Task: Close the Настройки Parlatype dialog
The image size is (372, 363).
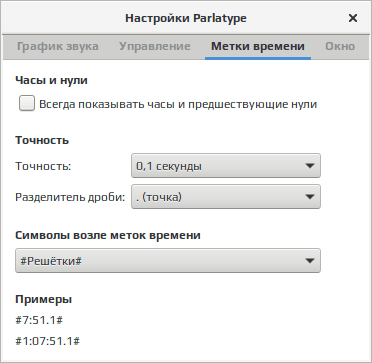Action: 353,18
